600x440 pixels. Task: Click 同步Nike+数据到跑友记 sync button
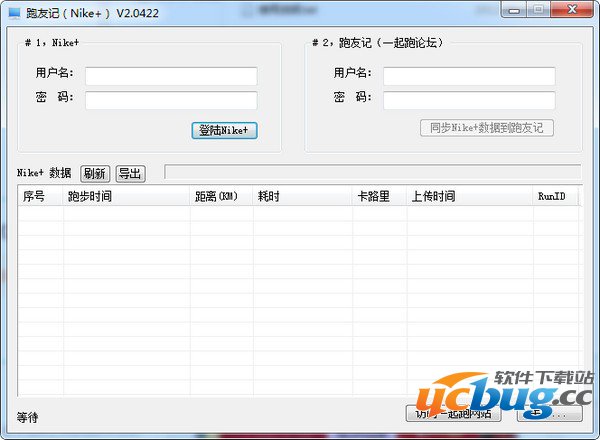[x=487, y=128]
